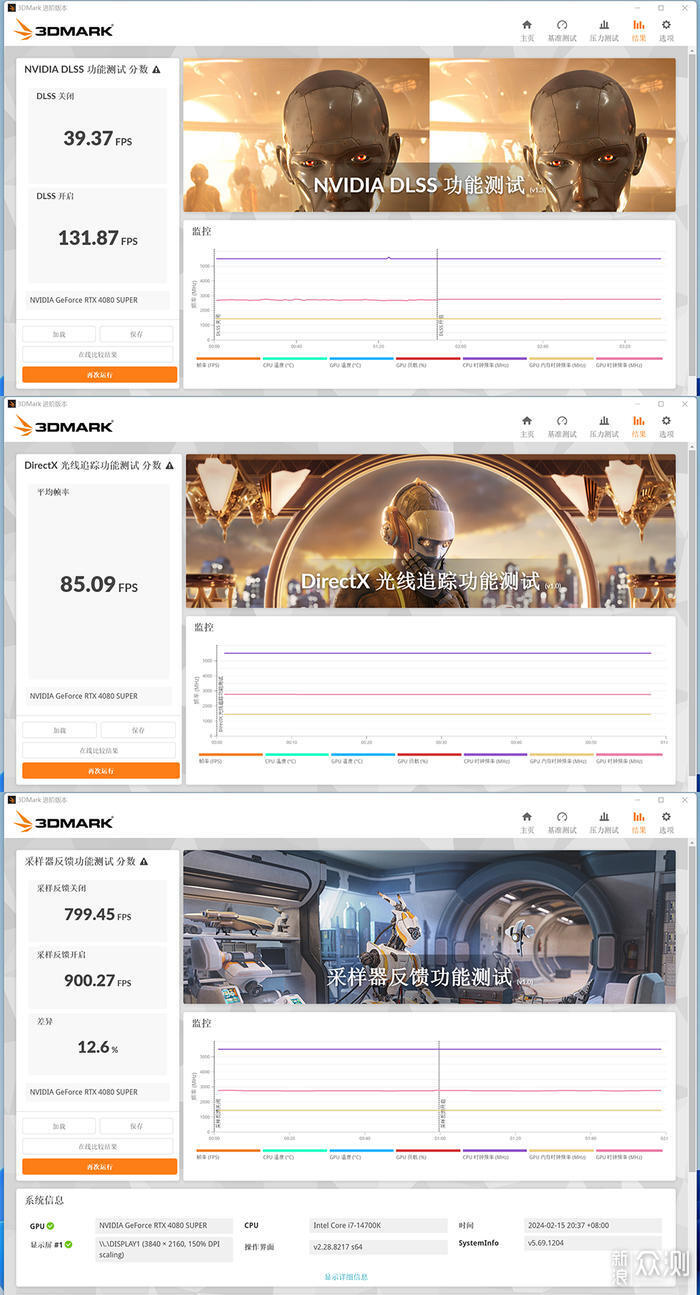Click 加载 in the DLSS window

[59, 335]
